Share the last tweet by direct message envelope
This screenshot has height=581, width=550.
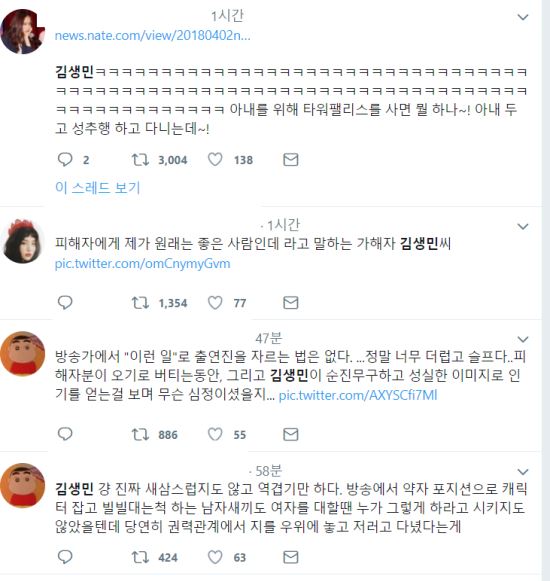(x=291, y=557)
